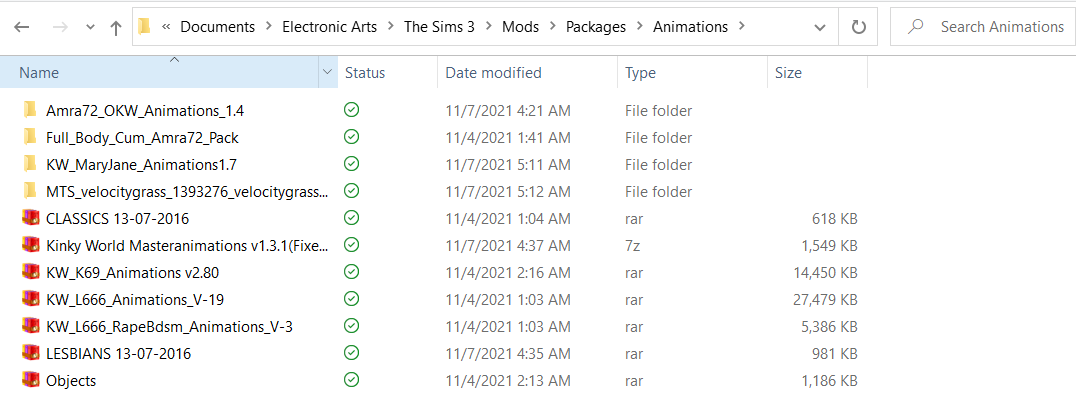
Task: Open the Name column filter dropdown
Action: click(x=328, y=73)
